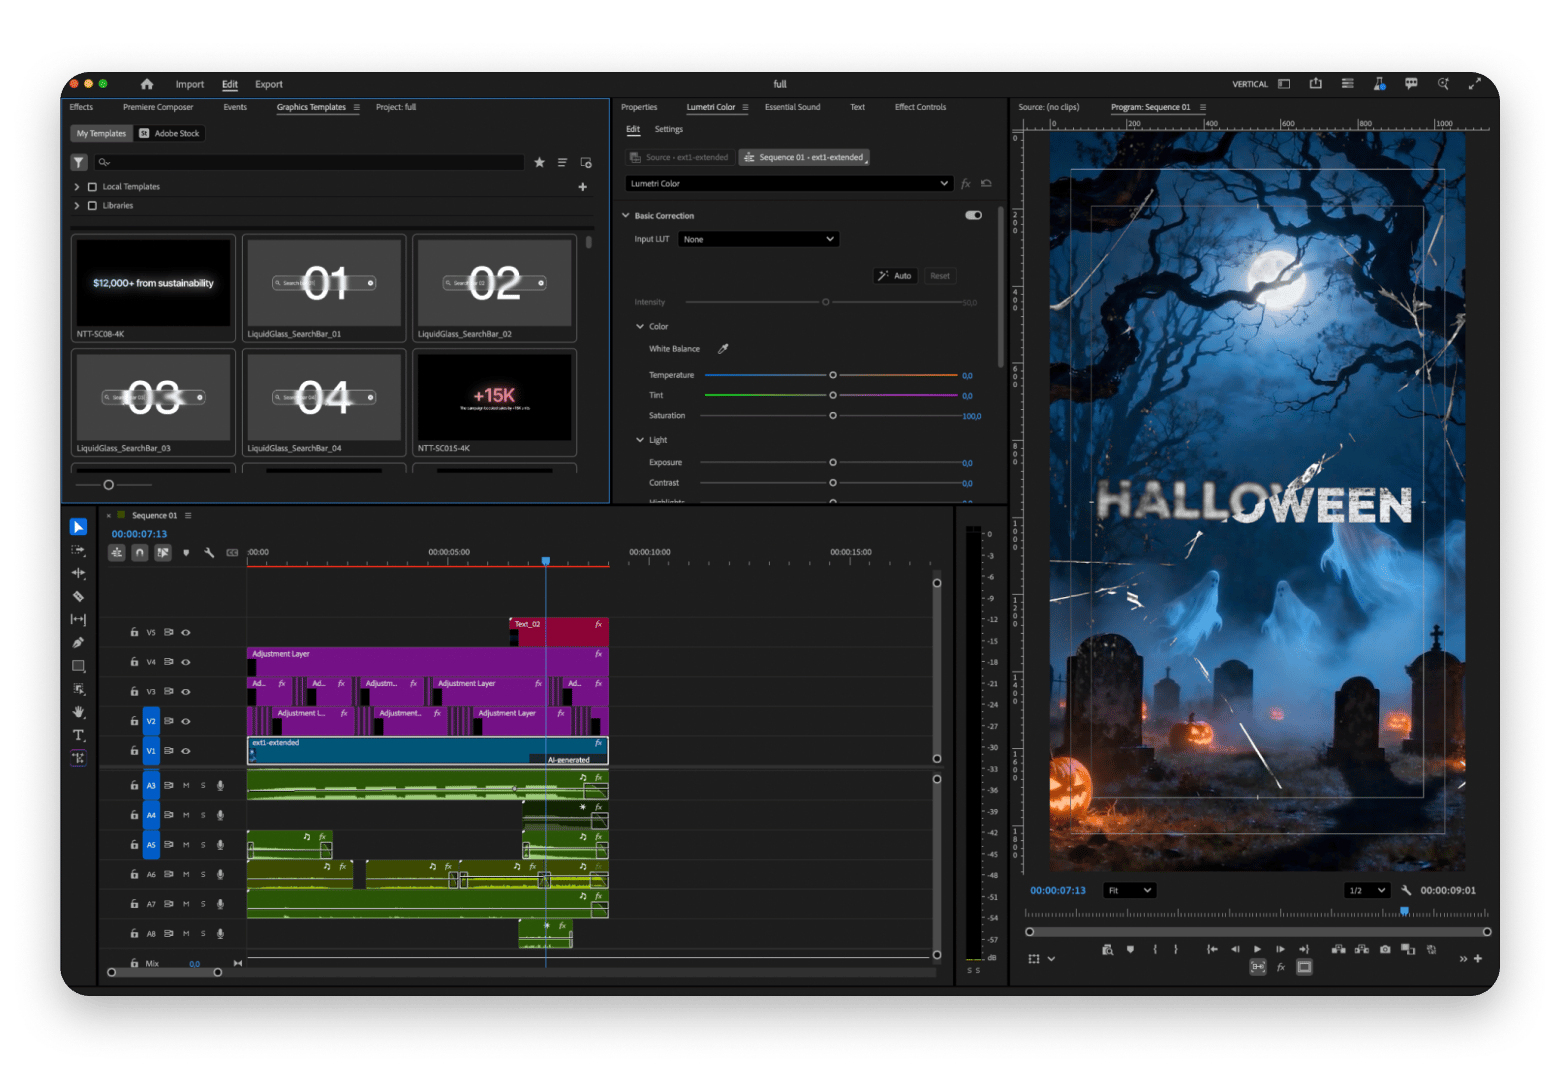The image size is (1560, 1076).
Task: Select the Hand tool
Action: point(79,712)
